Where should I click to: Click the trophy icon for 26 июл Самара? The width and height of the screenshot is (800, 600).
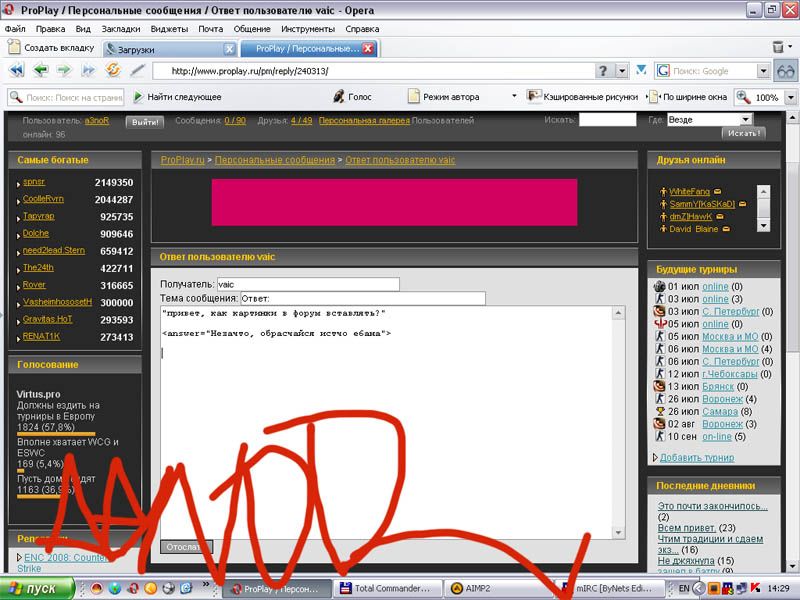coord(660,411)
